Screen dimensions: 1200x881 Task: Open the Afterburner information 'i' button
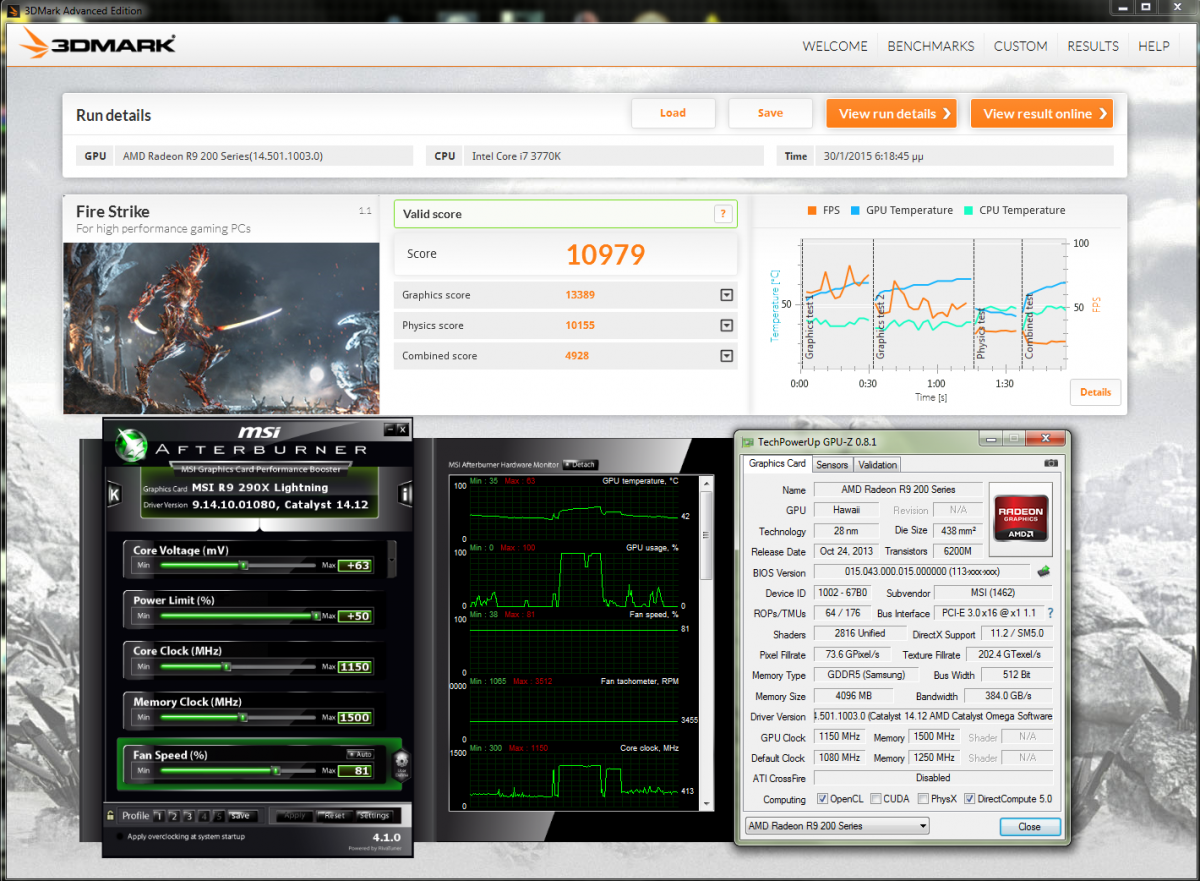(405, 494)
